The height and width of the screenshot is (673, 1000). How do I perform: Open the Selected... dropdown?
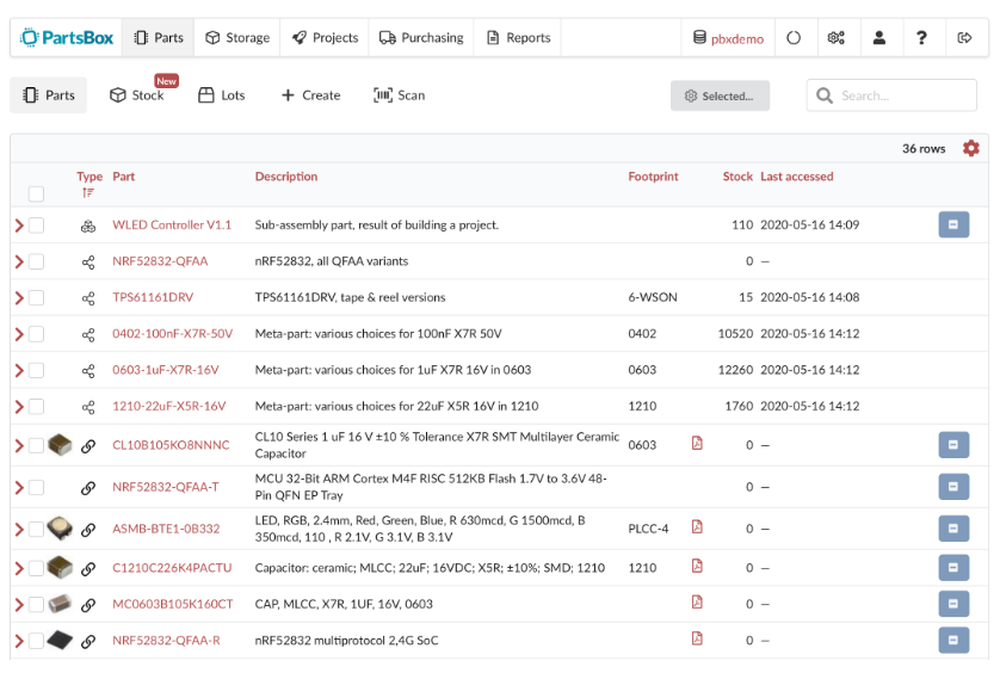[x=720, y=95]
